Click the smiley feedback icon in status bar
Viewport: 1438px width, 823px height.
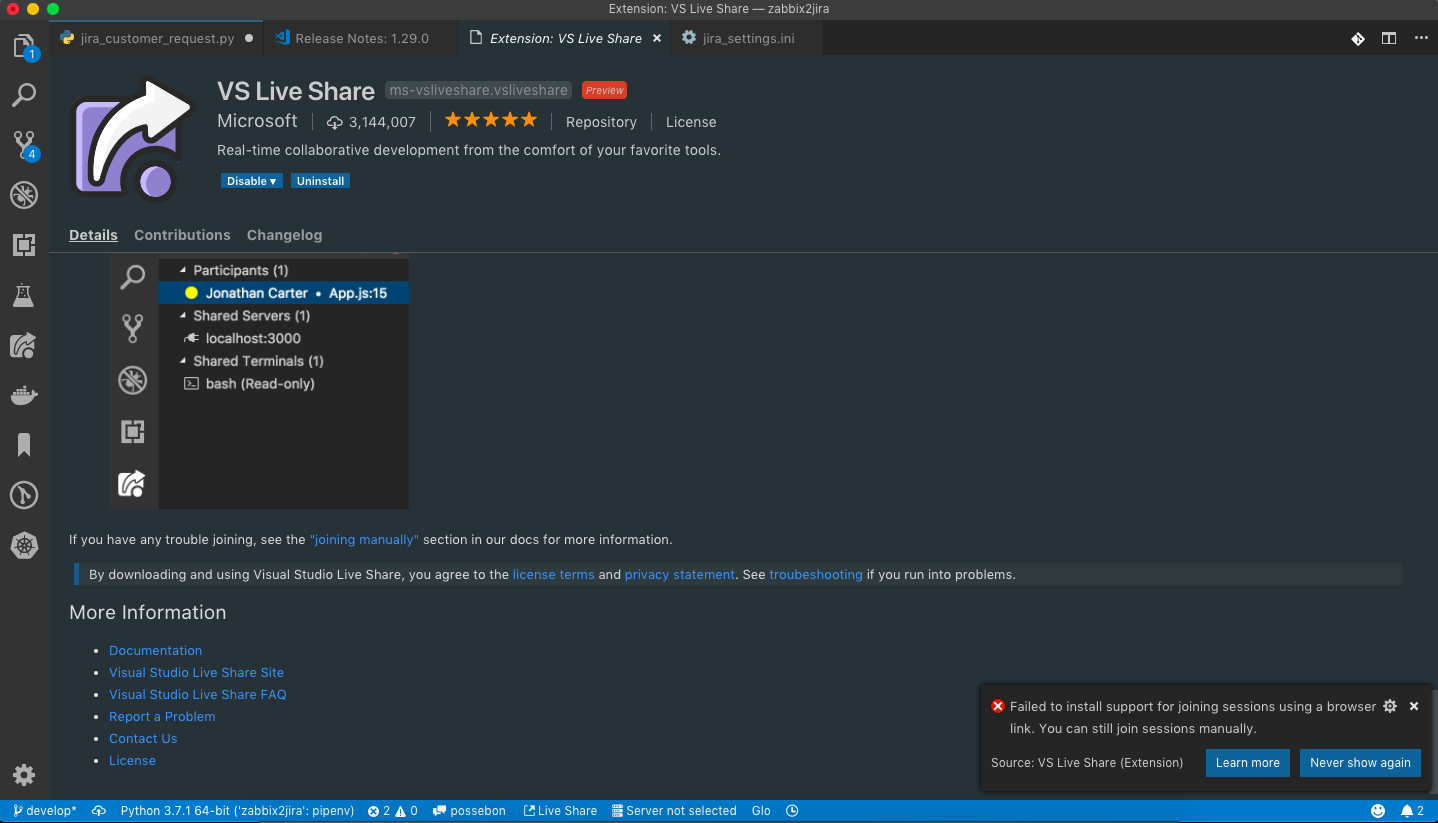(x=1378, y=811)
